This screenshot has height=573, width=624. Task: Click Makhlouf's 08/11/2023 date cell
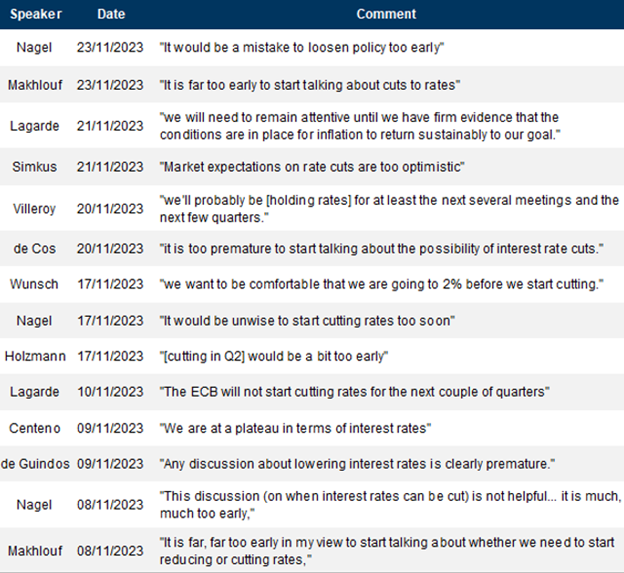(110, 551)
